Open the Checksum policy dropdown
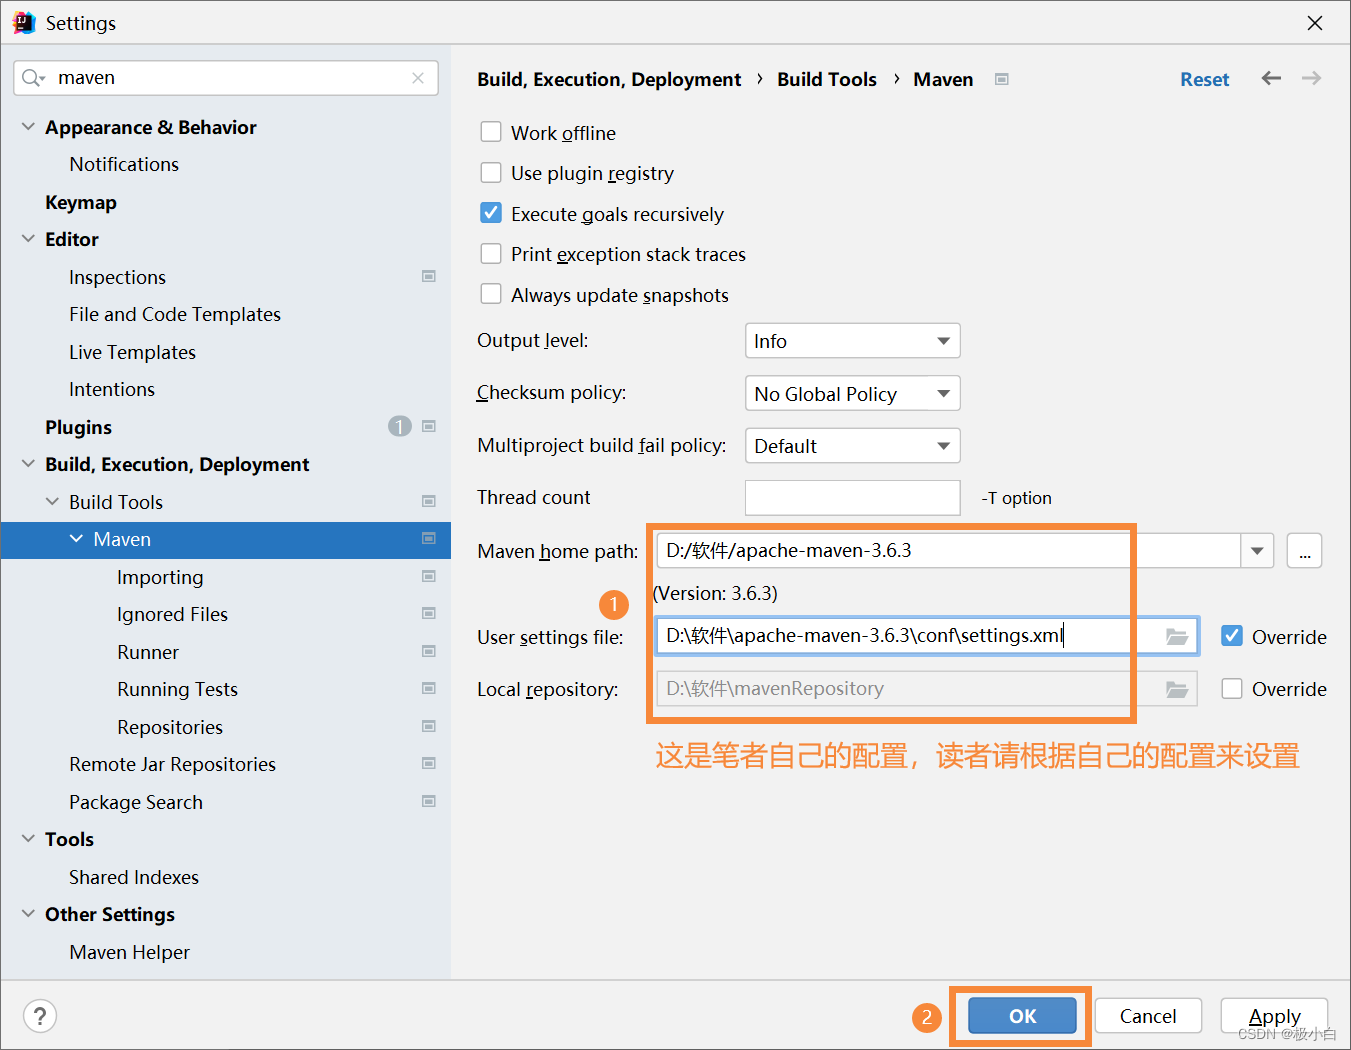The image size is (1351, 1050). pyautogui.click(x=853, y=393)
